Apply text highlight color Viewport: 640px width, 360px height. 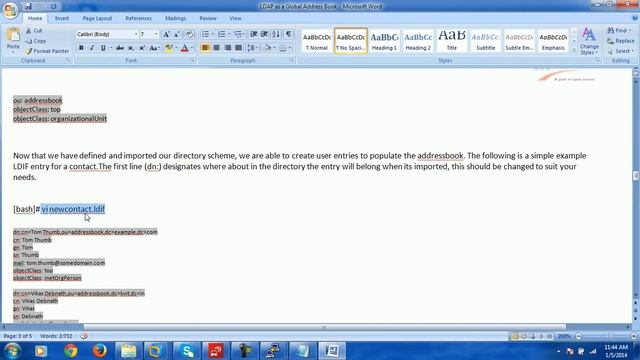click(x=168, y=48)
